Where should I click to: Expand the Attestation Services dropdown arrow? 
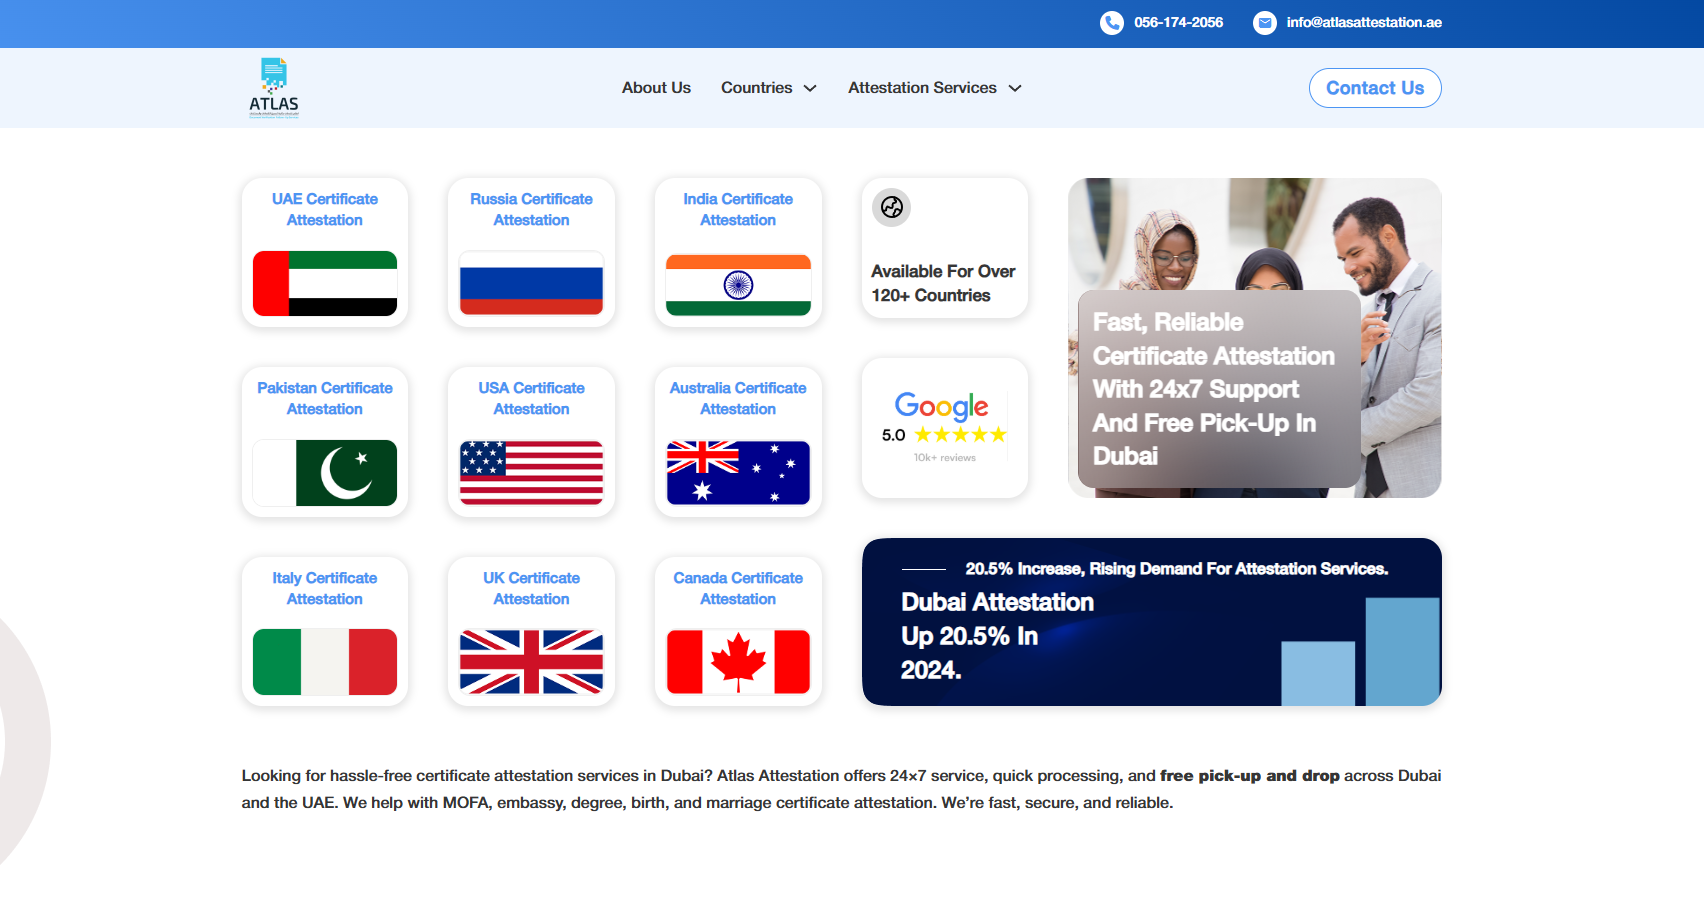1015,89
